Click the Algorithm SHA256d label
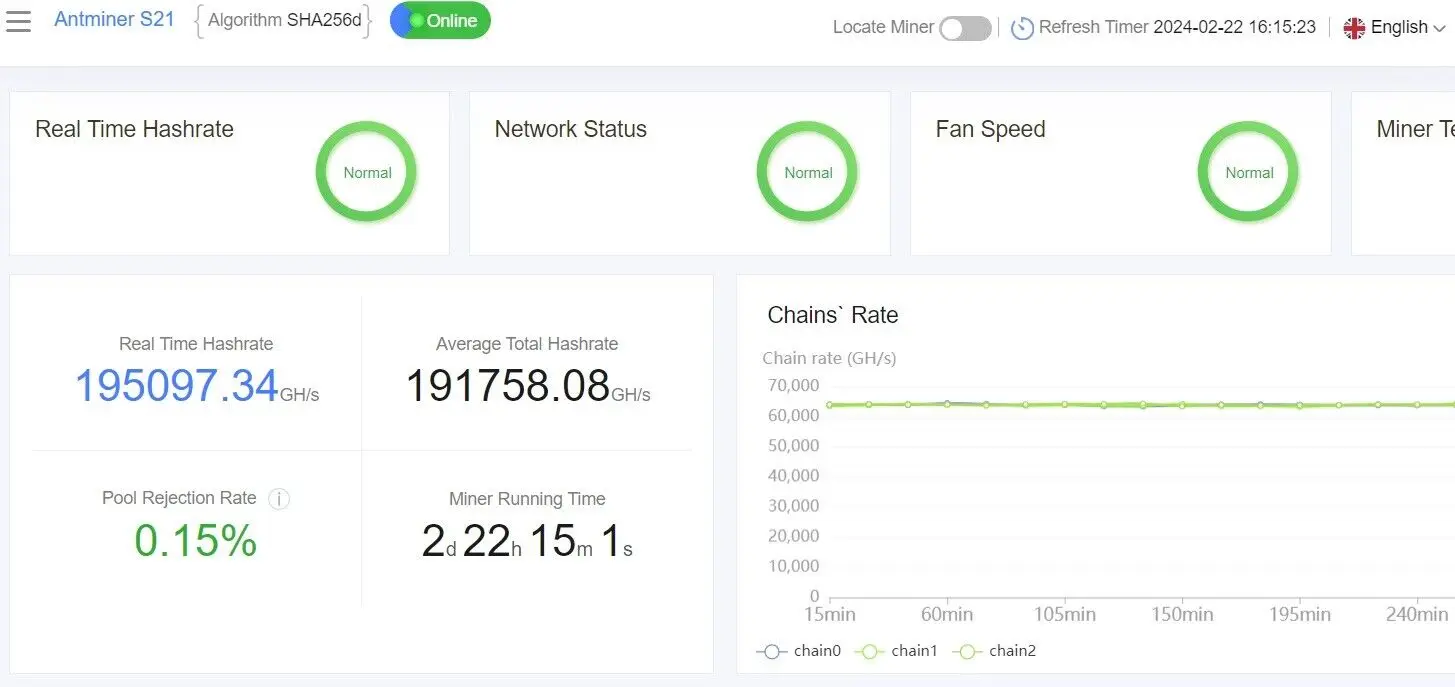The width and height of the screenshot is (1455, 687). point(284,20)
